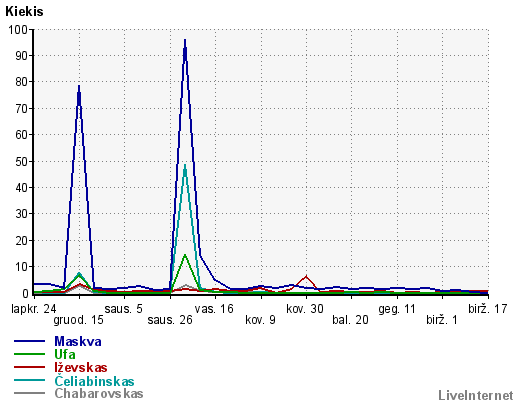Click the red Iževskas bump at kov. 30
The height and width of the screenshot is (405, 520).
click(x=306, y=276)
